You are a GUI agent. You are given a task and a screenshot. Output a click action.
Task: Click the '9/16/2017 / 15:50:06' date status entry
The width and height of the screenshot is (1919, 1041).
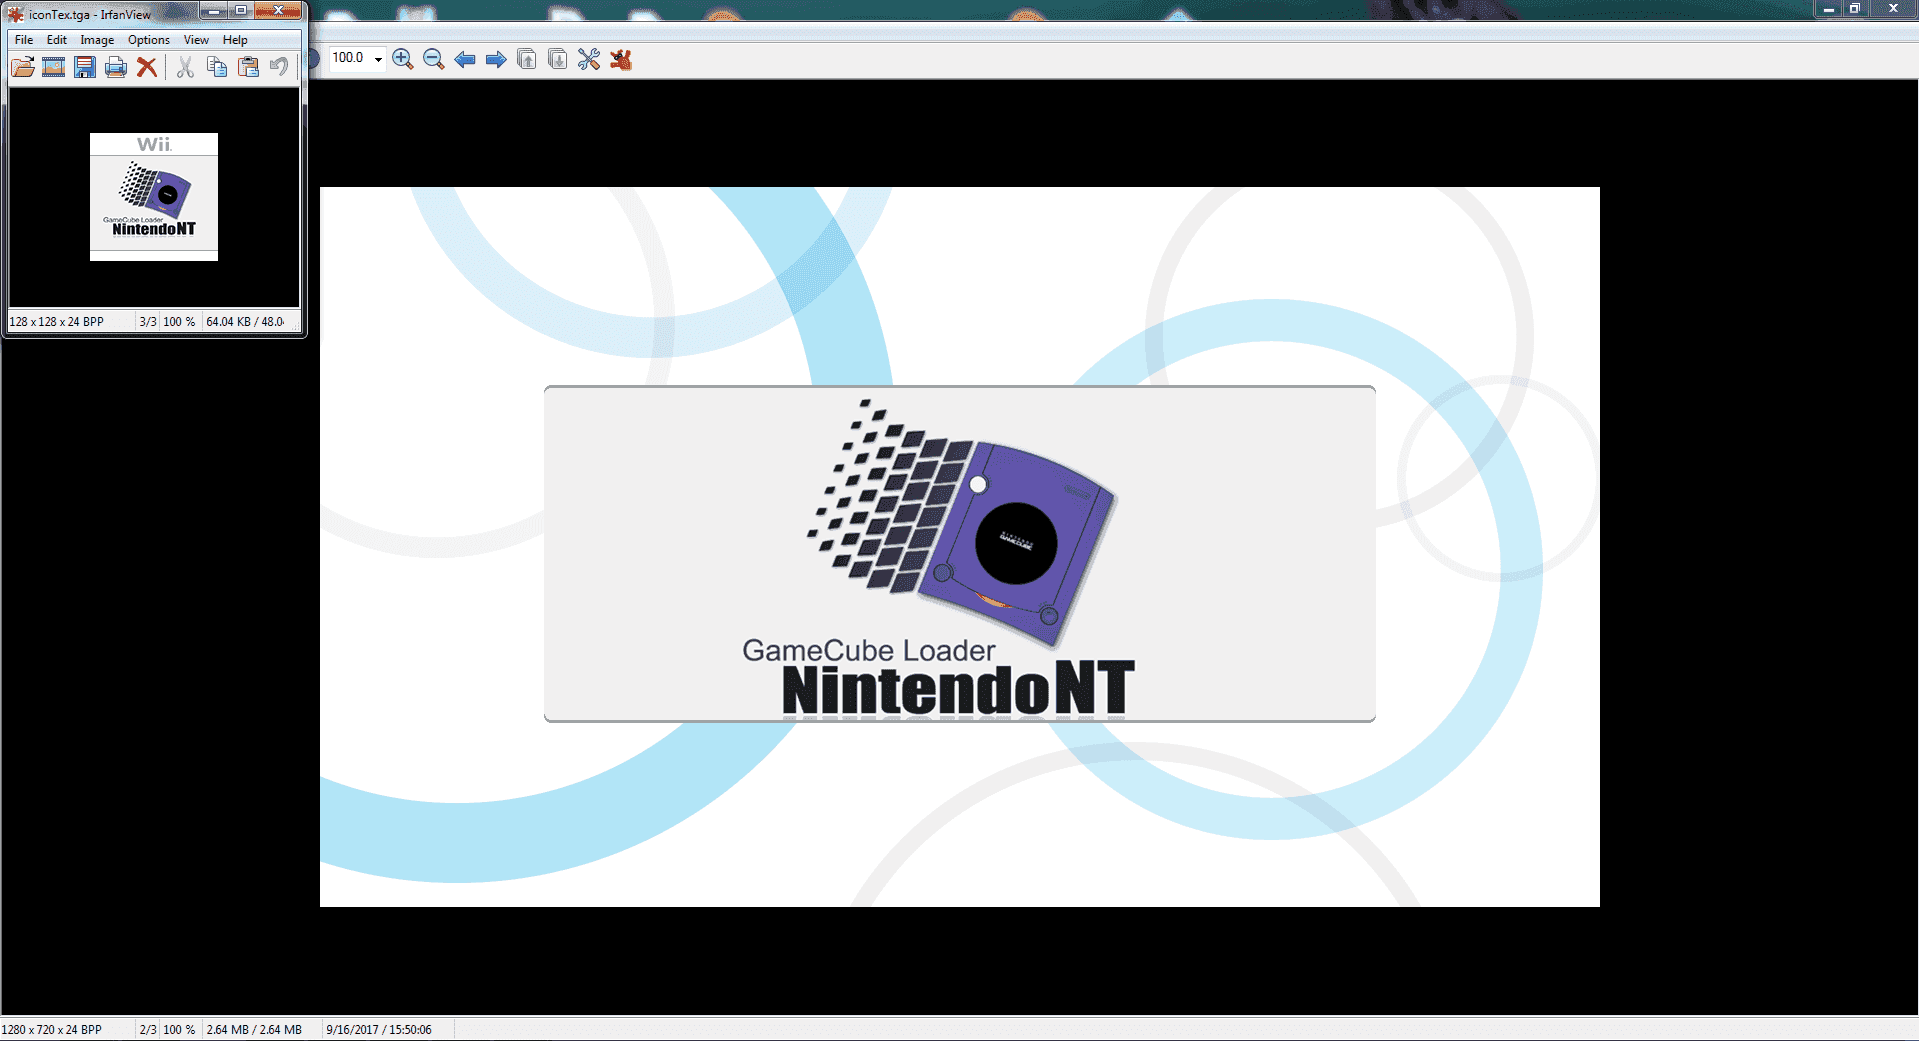[379, 1030]
